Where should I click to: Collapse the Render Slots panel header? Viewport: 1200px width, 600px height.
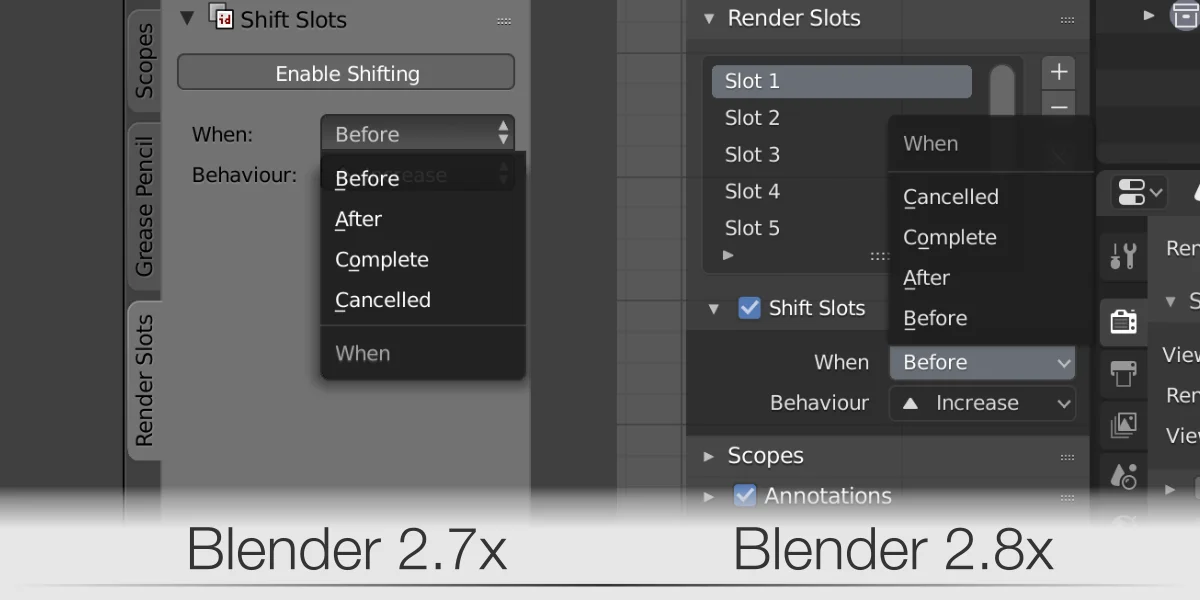[x=711, y=17]
